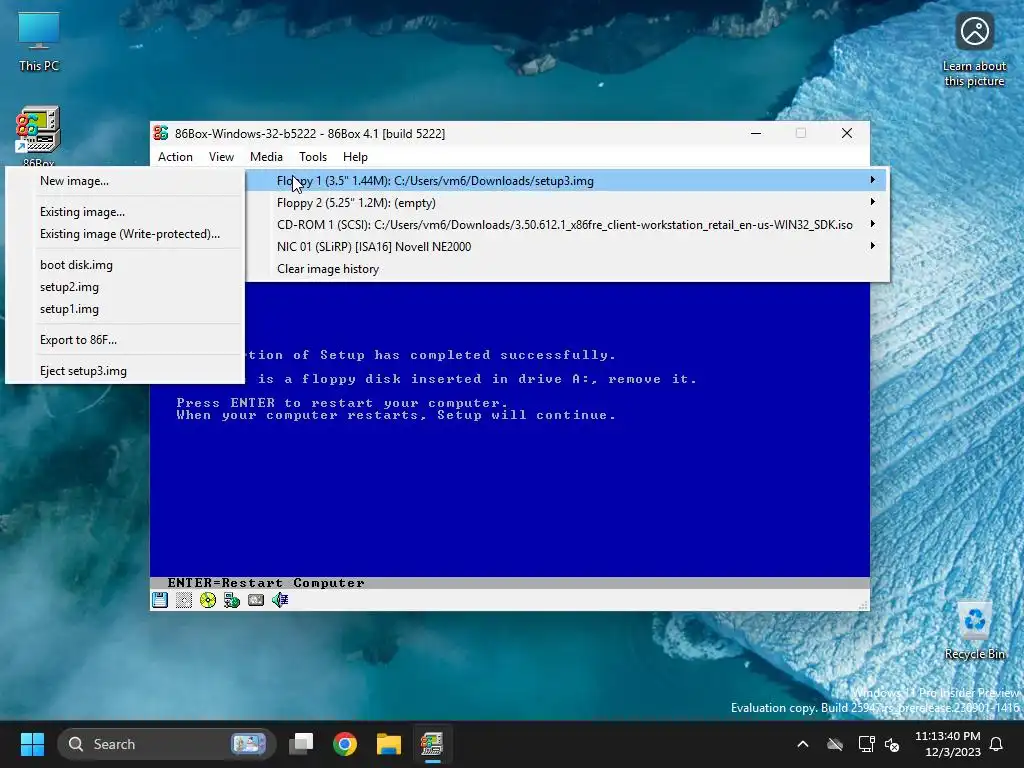Open the View menu
Screen dimensions: 1024x768
pyautogui.click(x=221, y=157)
